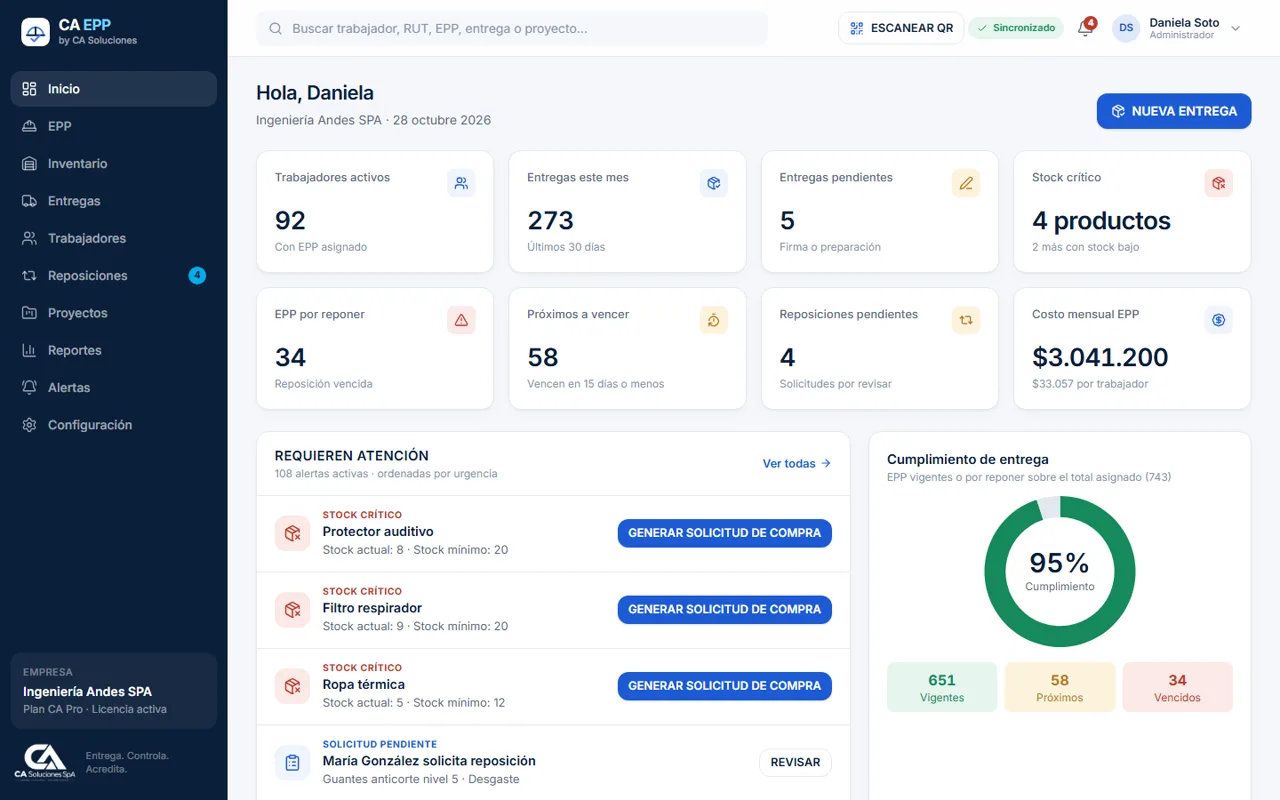Click the CA EPP logo icon

[35, 32]
